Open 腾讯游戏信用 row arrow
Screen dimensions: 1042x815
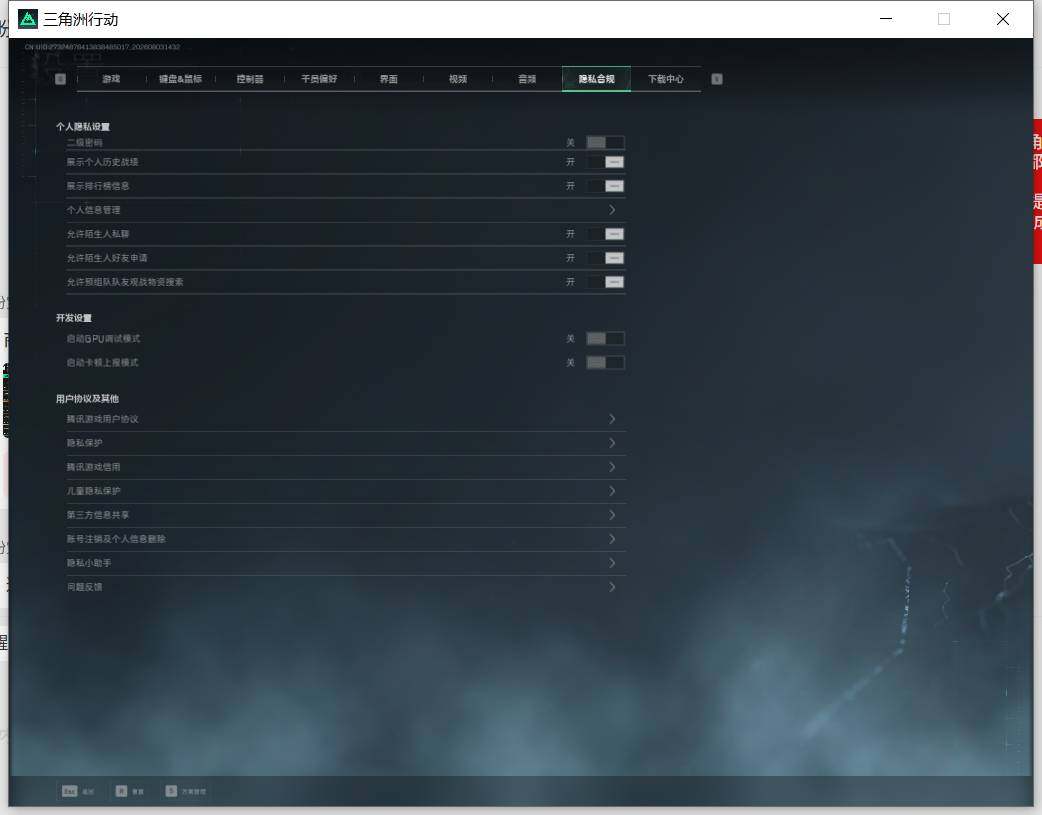point(612,467)
